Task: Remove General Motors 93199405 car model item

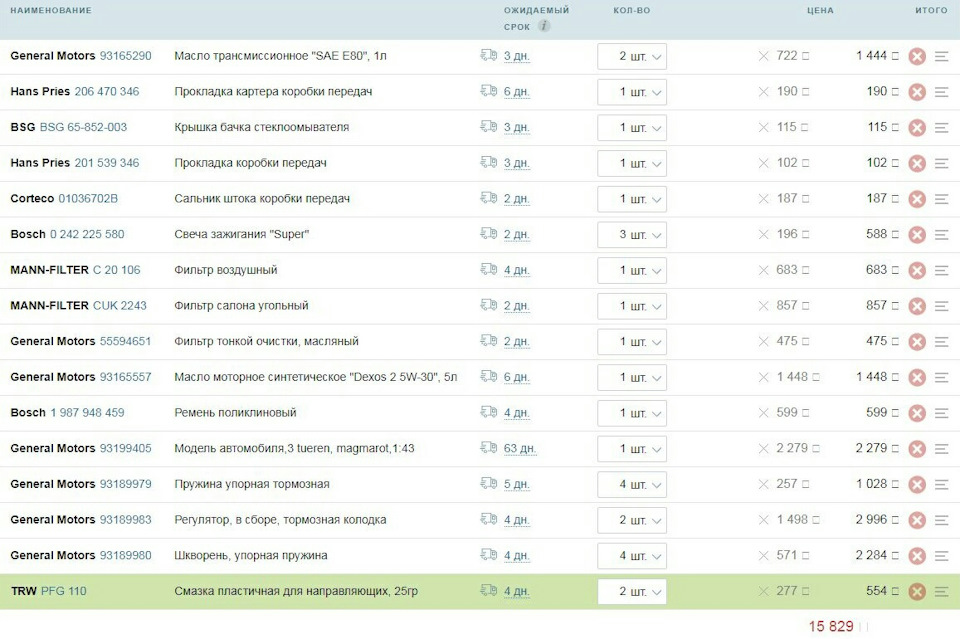Action: pos(917,449)
